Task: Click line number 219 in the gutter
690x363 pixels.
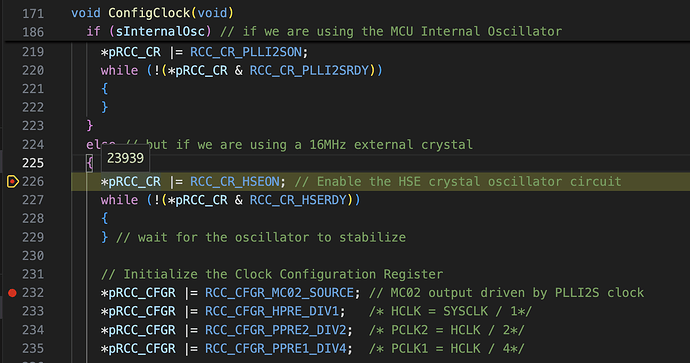Action: tap(33, 52)
